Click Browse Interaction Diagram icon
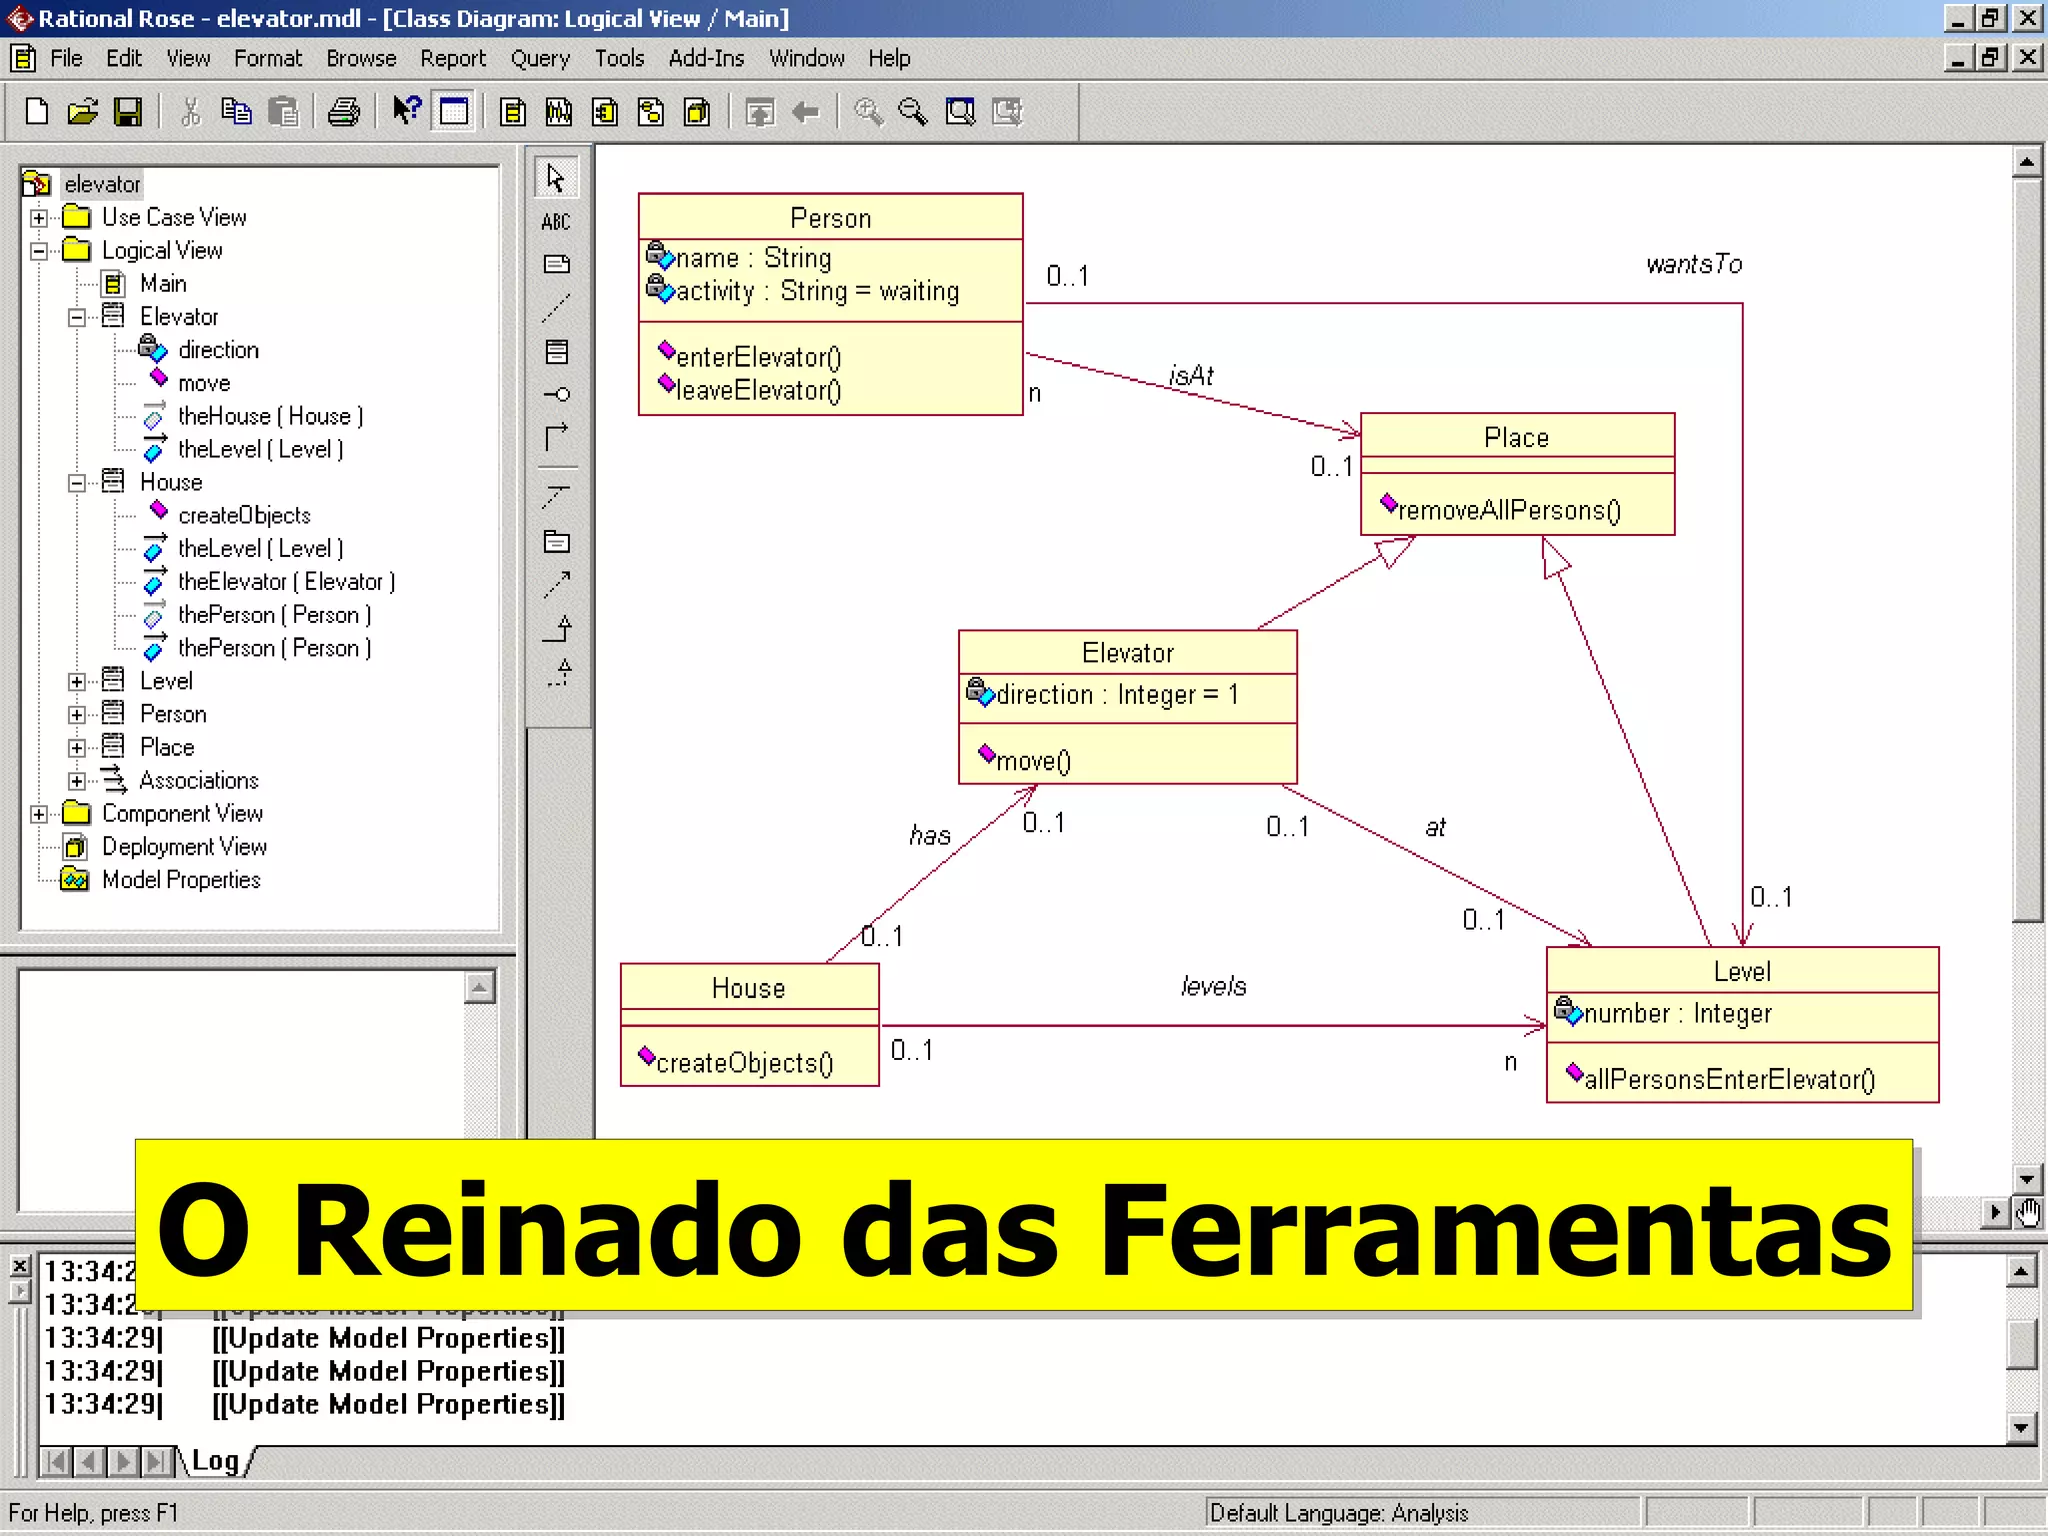Image resolution: width=2048 pixels, height=1536 pixels. (559, 112)
